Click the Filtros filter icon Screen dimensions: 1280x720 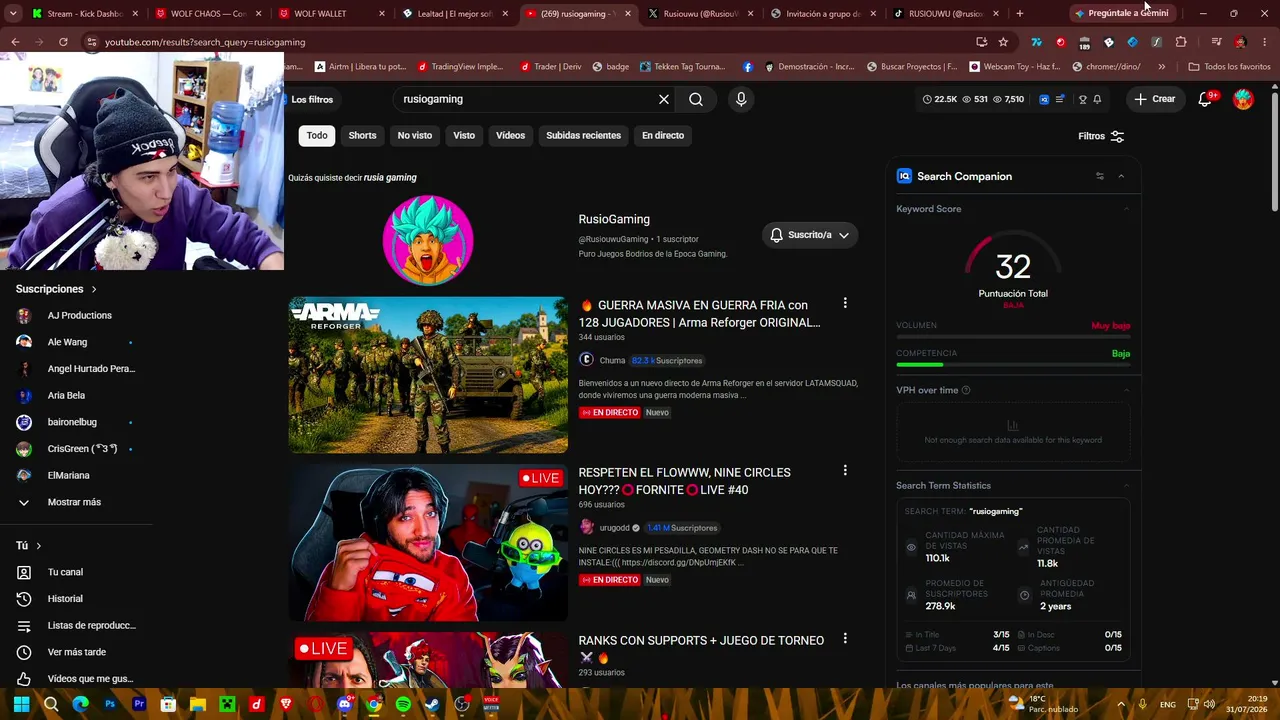tap(1118, 136)
